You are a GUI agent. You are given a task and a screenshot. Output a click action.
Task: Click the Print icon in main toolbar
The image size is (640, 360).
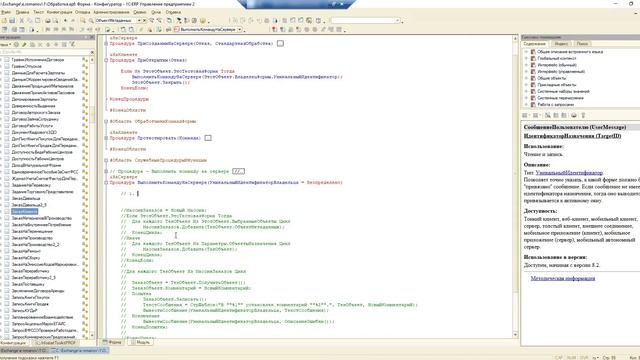tap(47, 20)
